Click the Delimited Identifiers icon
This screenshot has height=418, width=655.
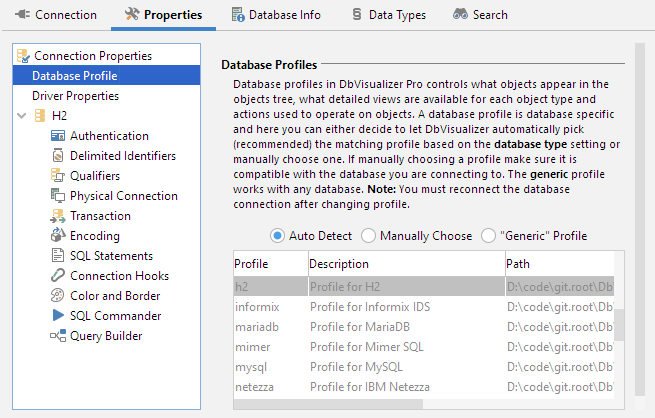click(57, 156)
